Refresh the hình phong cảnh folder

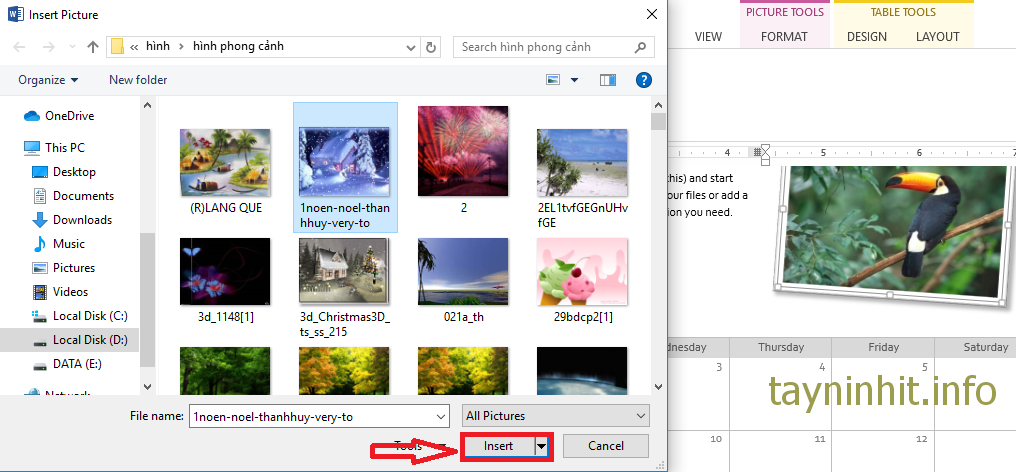[431, 47]
